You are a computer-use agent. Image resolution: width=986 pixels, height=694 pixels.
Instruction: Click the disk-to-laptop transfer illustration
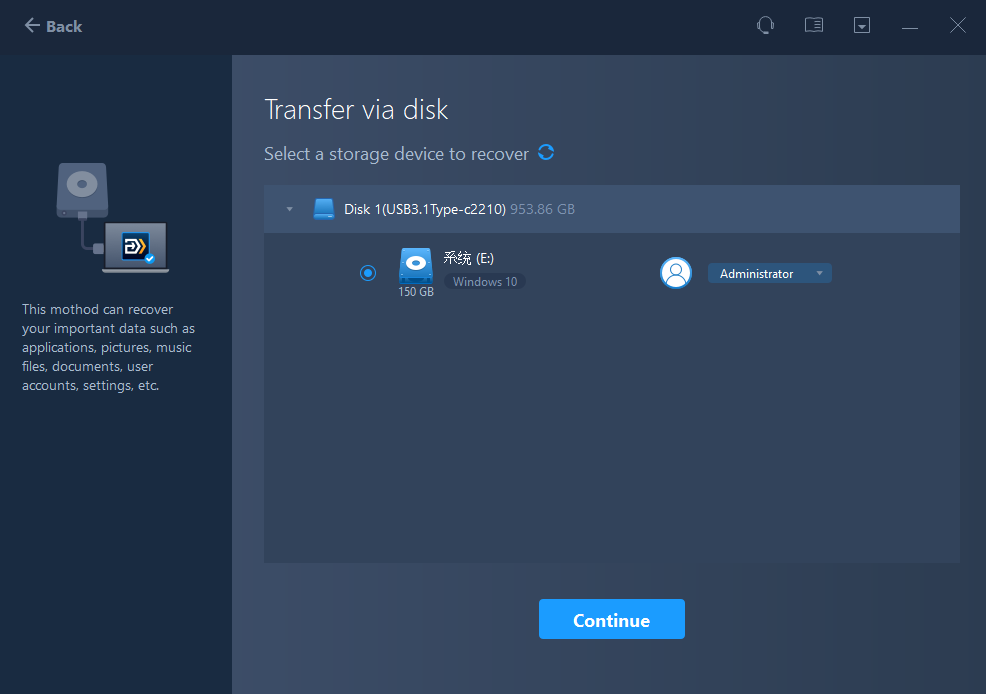[x=113, y=218]
